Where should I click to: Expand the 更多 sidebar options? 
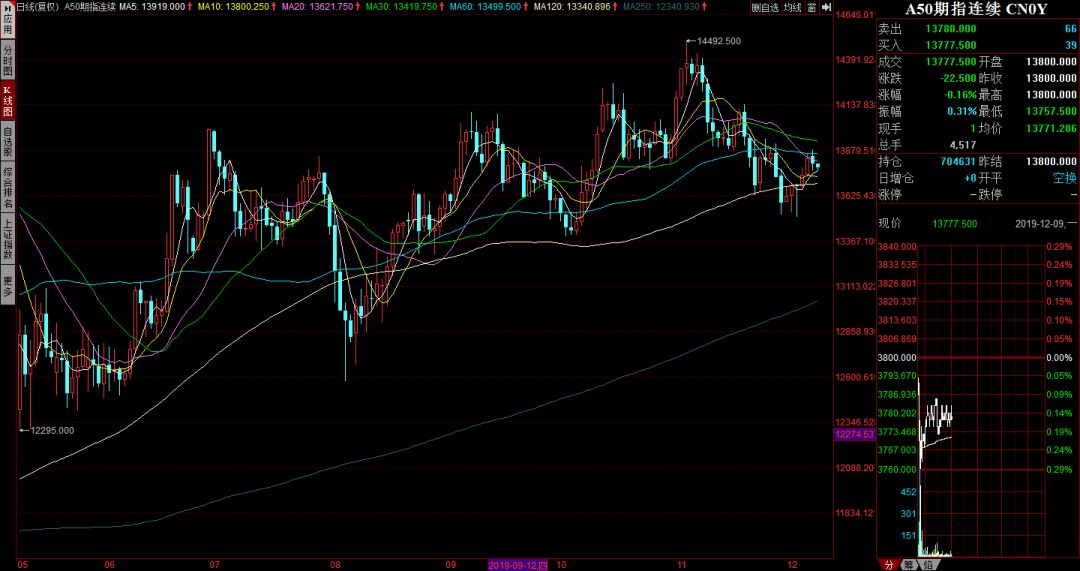tap(8, 287)
